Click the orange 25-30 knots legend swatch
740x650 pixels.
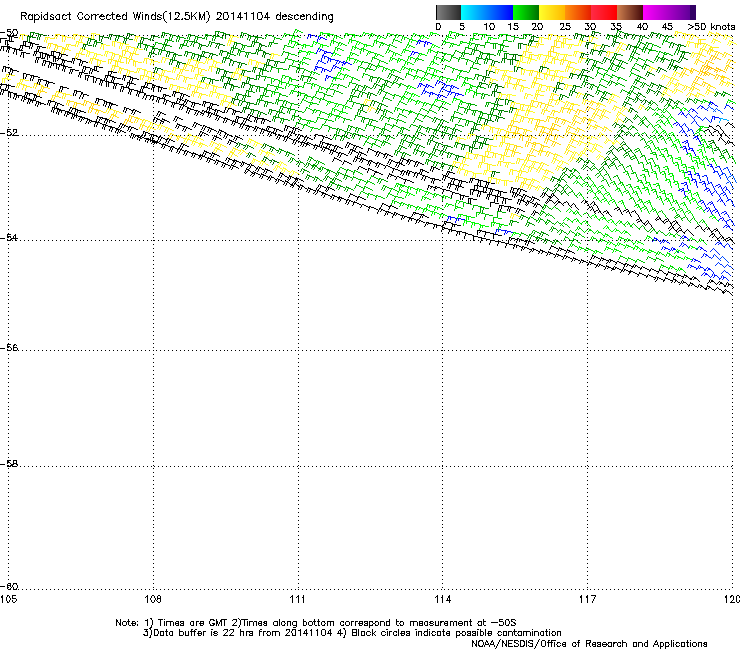click(578, 12)
